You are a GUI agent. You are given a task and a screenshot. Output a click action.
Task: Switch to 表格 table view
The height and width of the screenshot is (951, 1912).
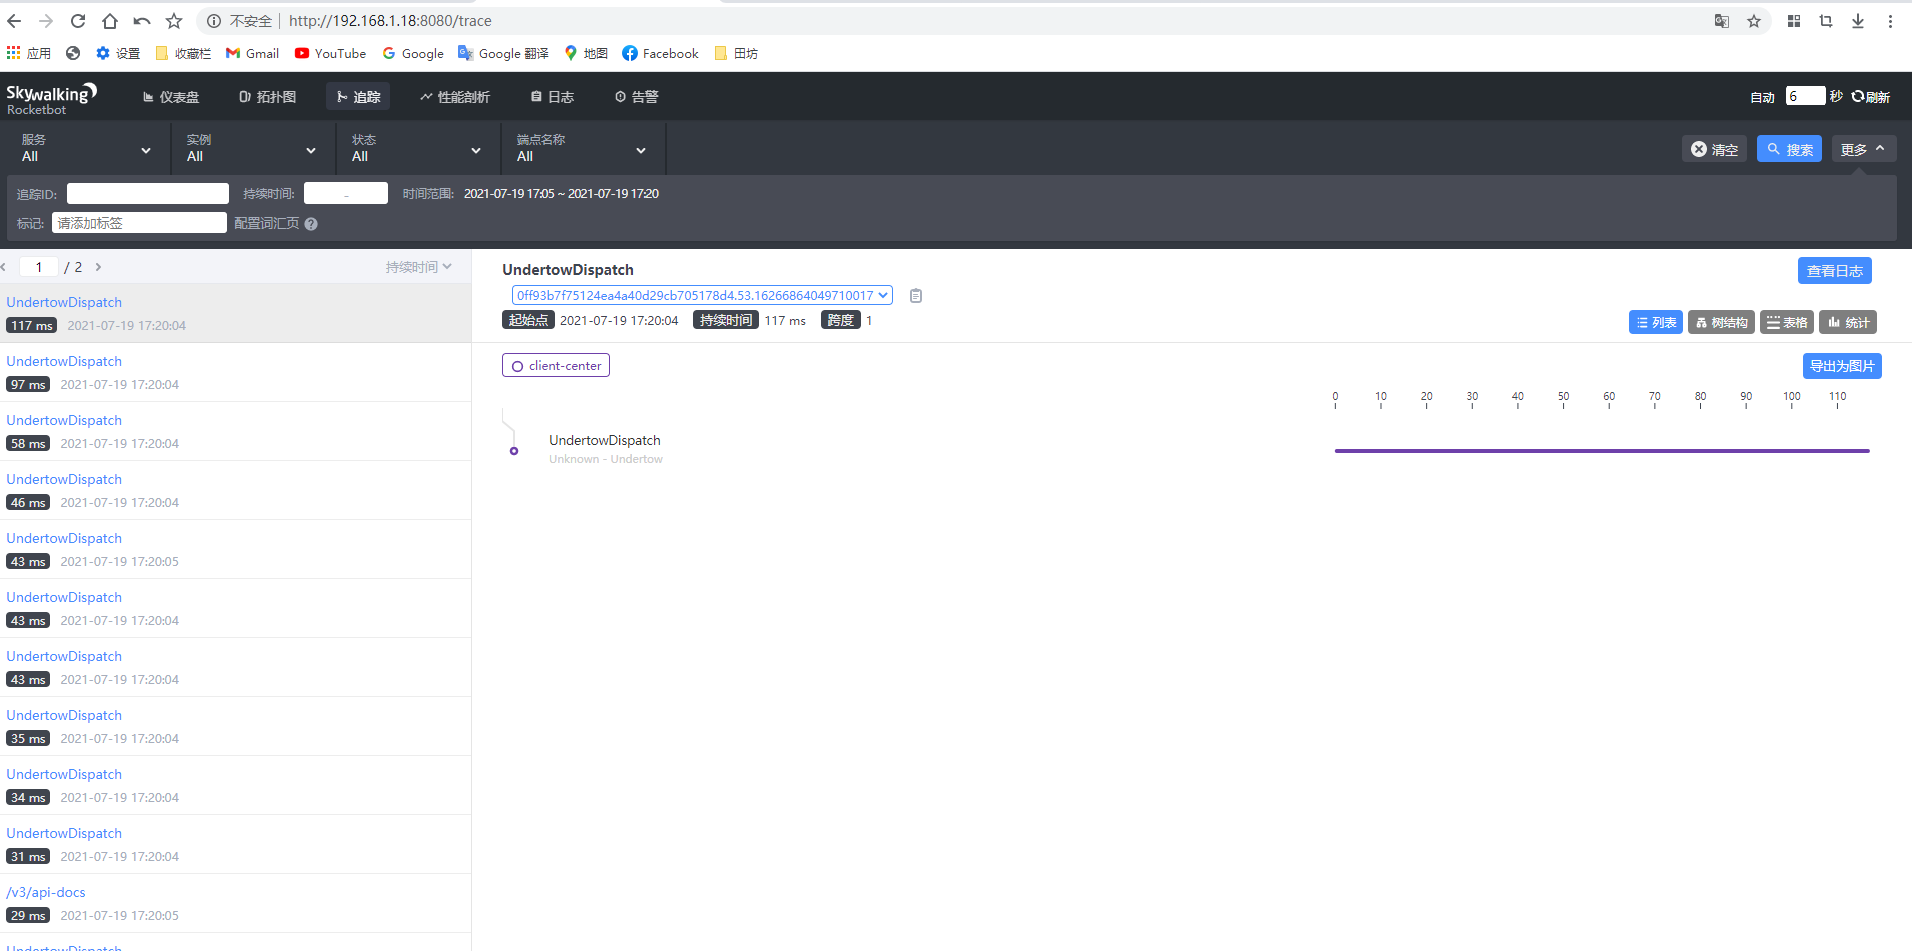(x=1787, y=322)
